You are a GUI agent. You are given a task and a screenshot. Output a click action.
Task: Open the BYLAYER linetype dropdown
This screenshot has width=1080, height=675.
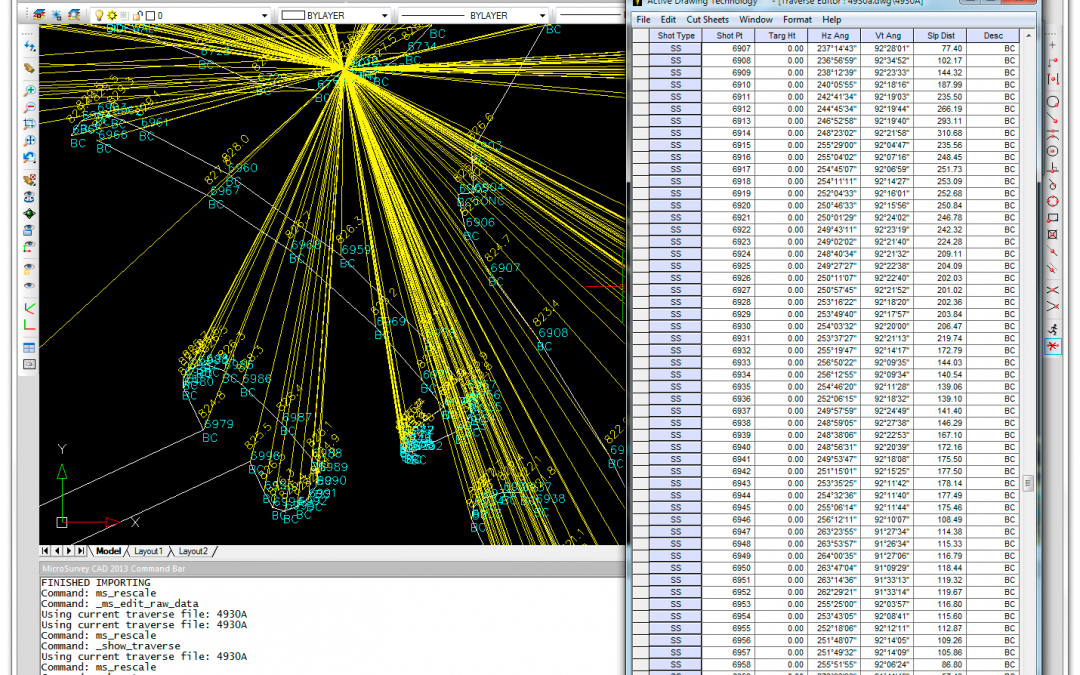click(542, 16)
